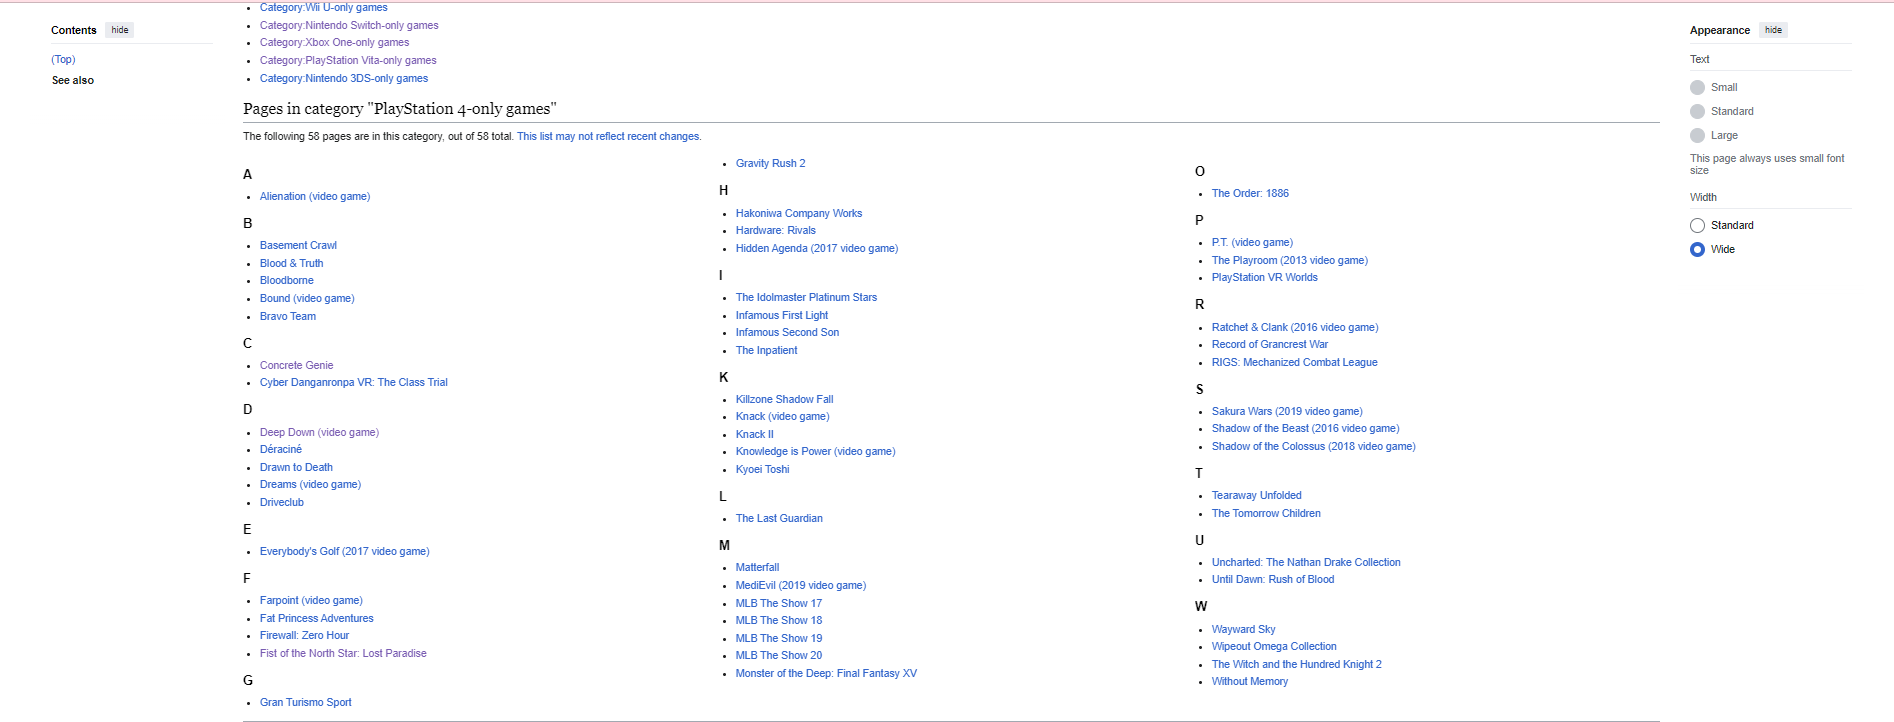The width and height of the screenshot is (1894, 722).
Task: Open Farpoint (video game) page
Action: point(311,600)
